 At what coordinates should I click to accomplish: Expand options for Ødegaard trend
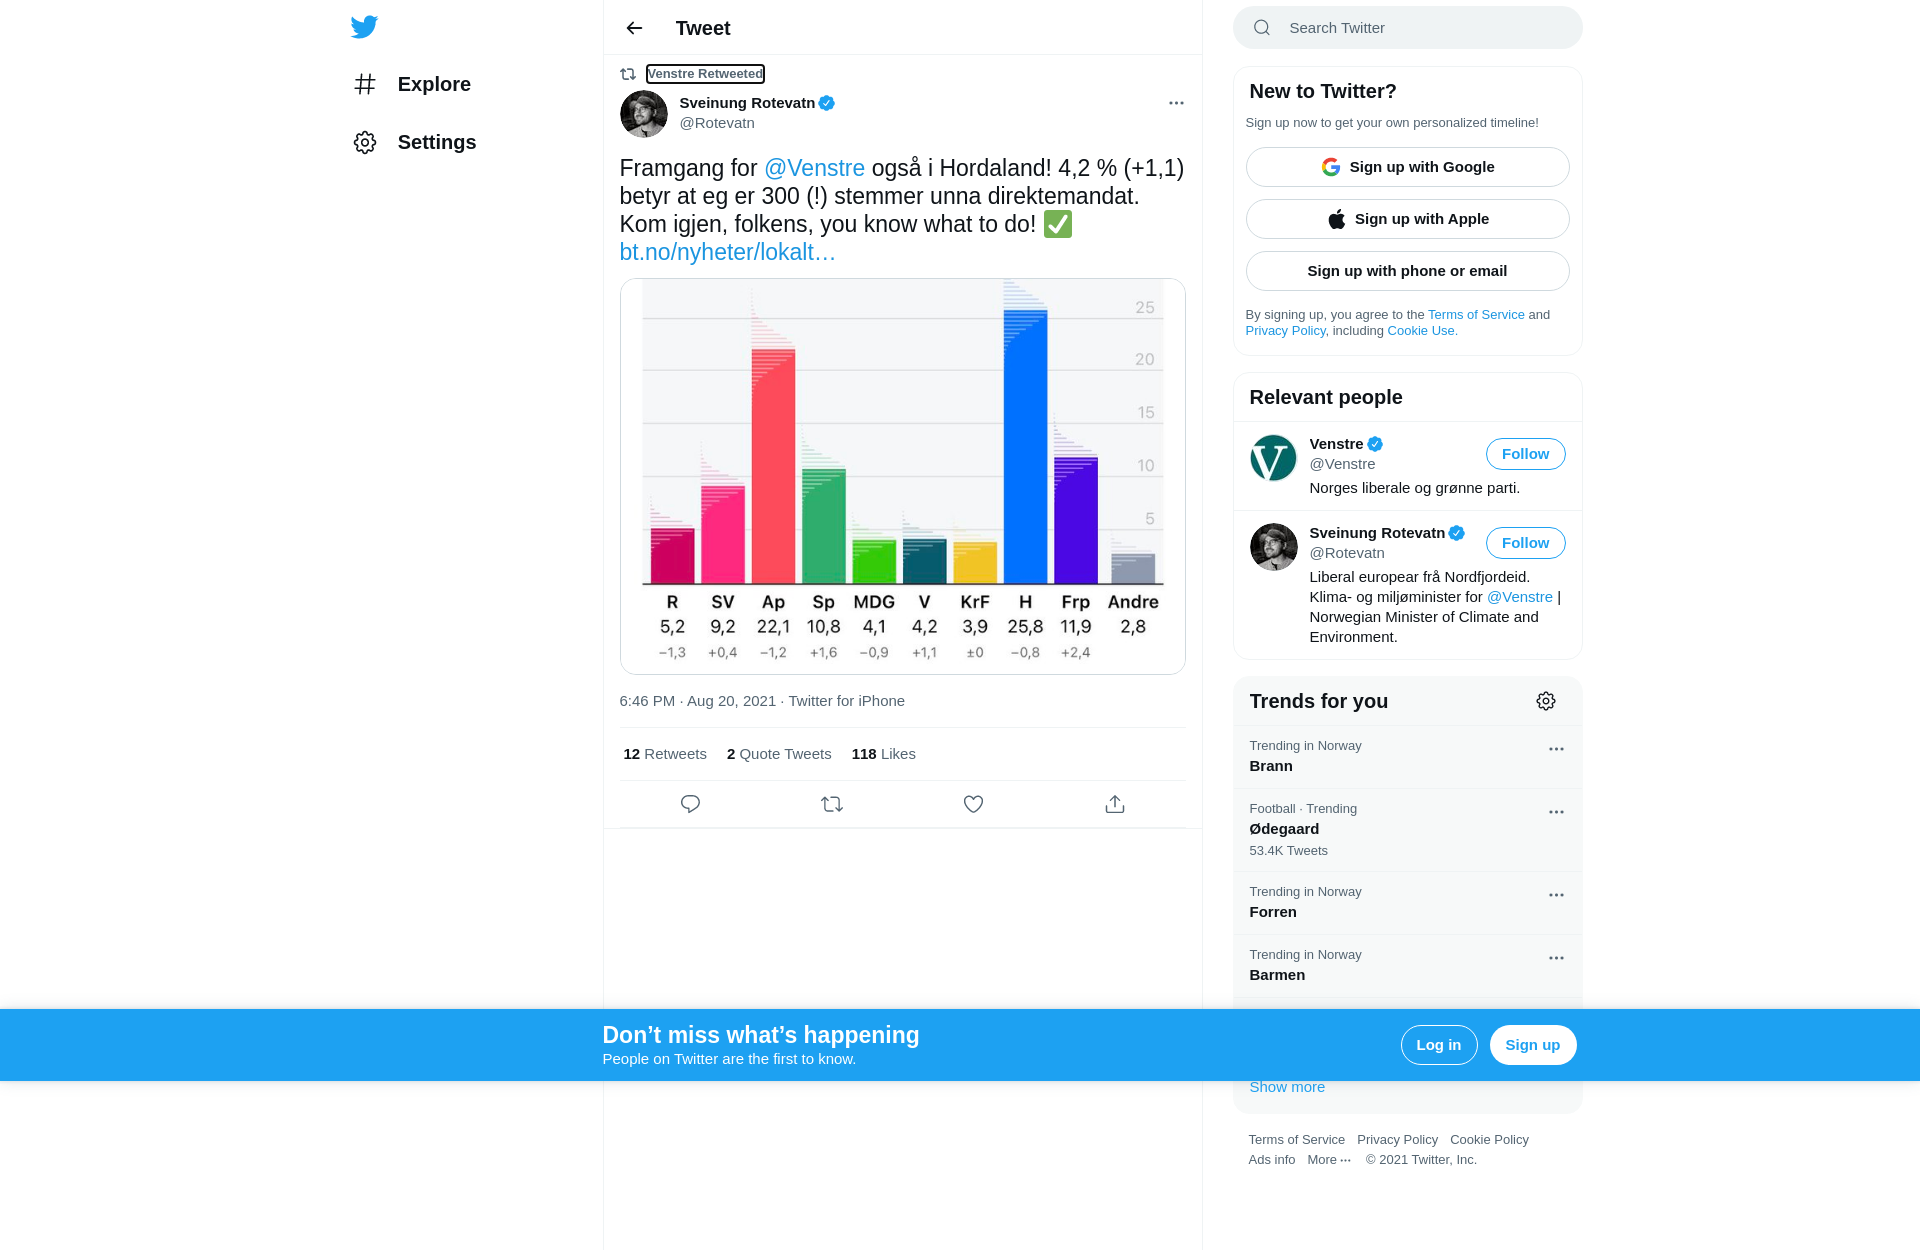tap(1556, 812)
